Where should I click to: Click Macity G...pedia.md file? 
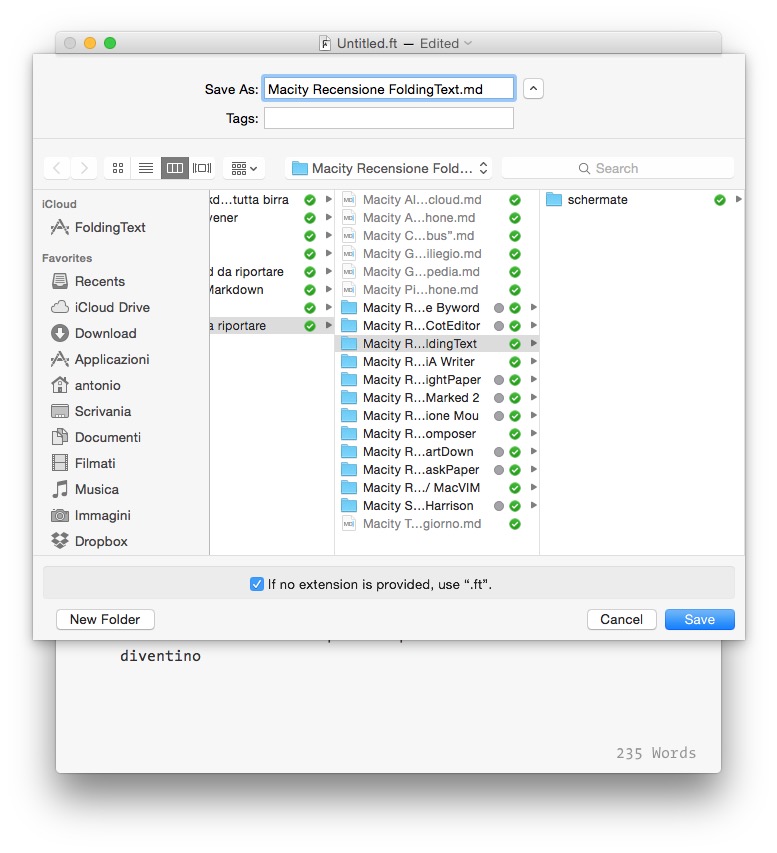[436, 271]
